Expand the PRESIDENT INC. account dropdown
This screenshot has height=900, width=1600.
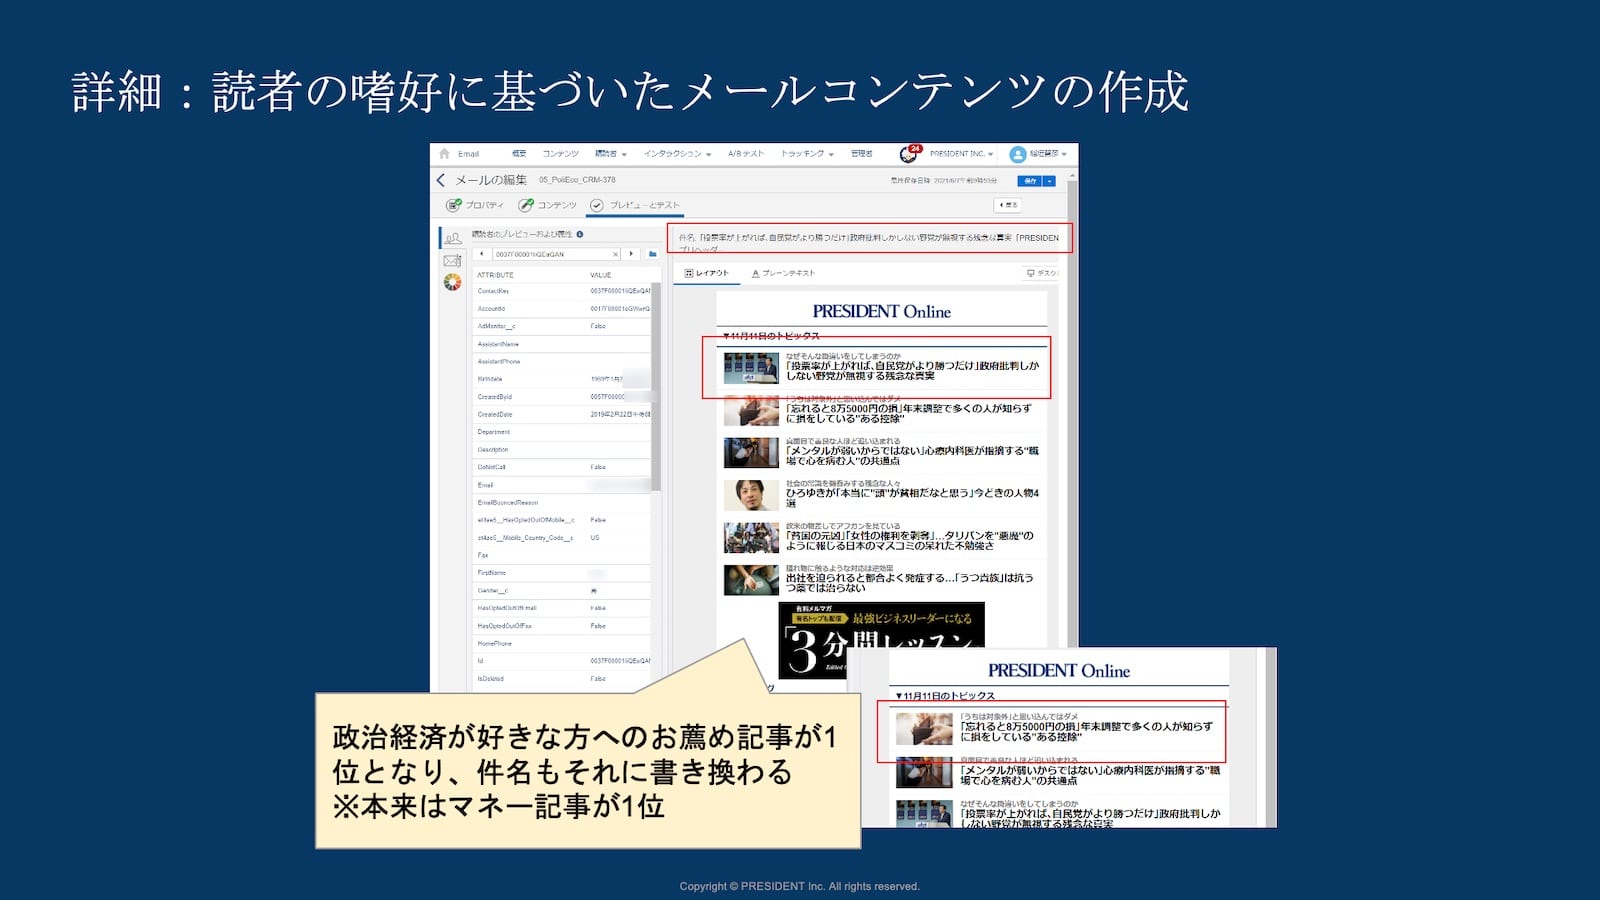click(961, 154)
